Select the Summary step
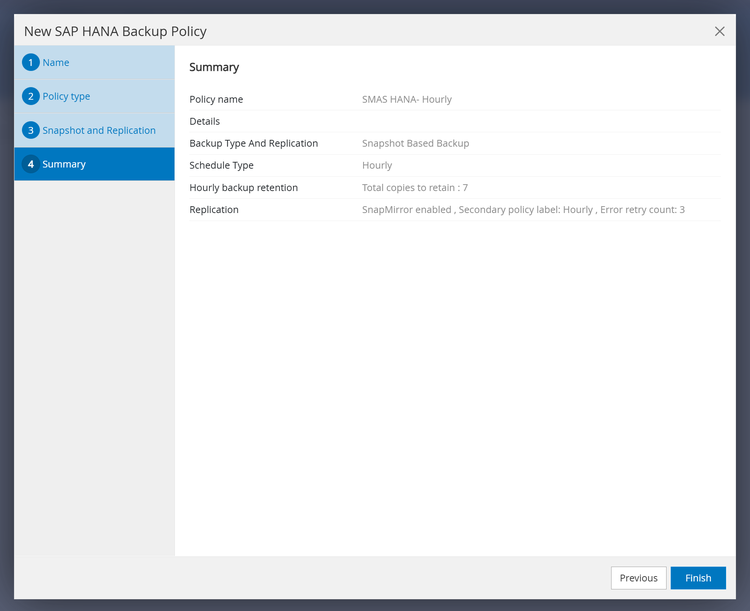Image resolution: width=750 pixels, height=611 pixels. click(x=94, y=164)
